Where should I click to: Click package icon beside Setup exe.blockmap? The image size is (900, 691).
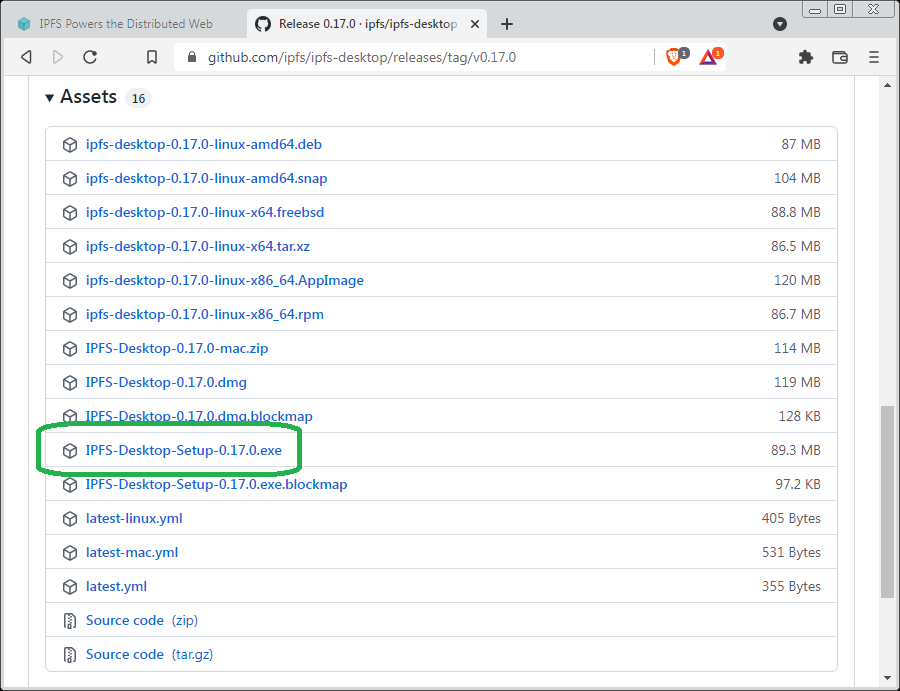pos(70,485)
